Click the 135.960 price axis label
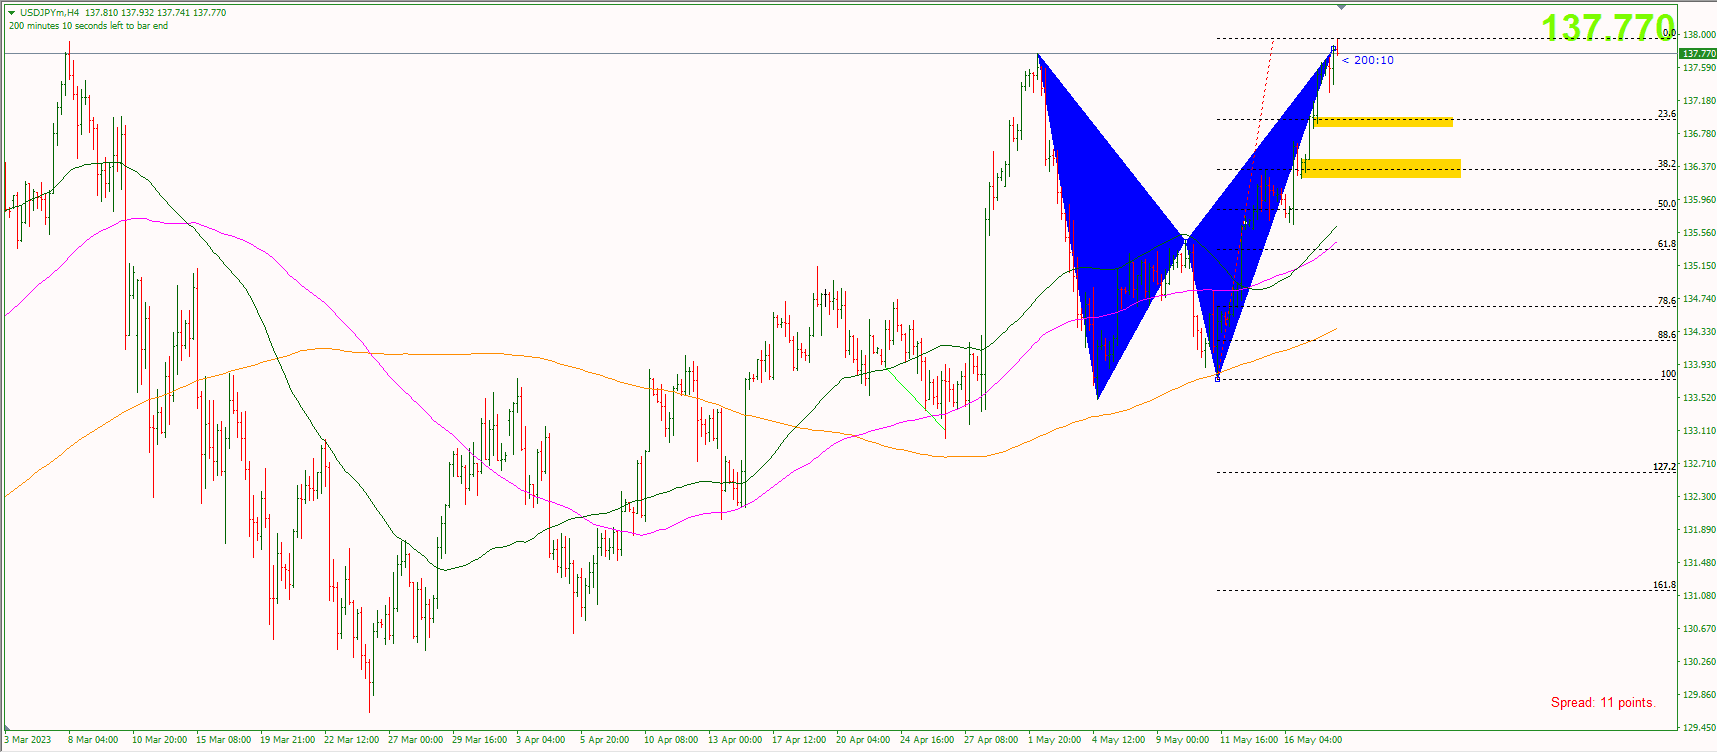 tap(1700, 200)
